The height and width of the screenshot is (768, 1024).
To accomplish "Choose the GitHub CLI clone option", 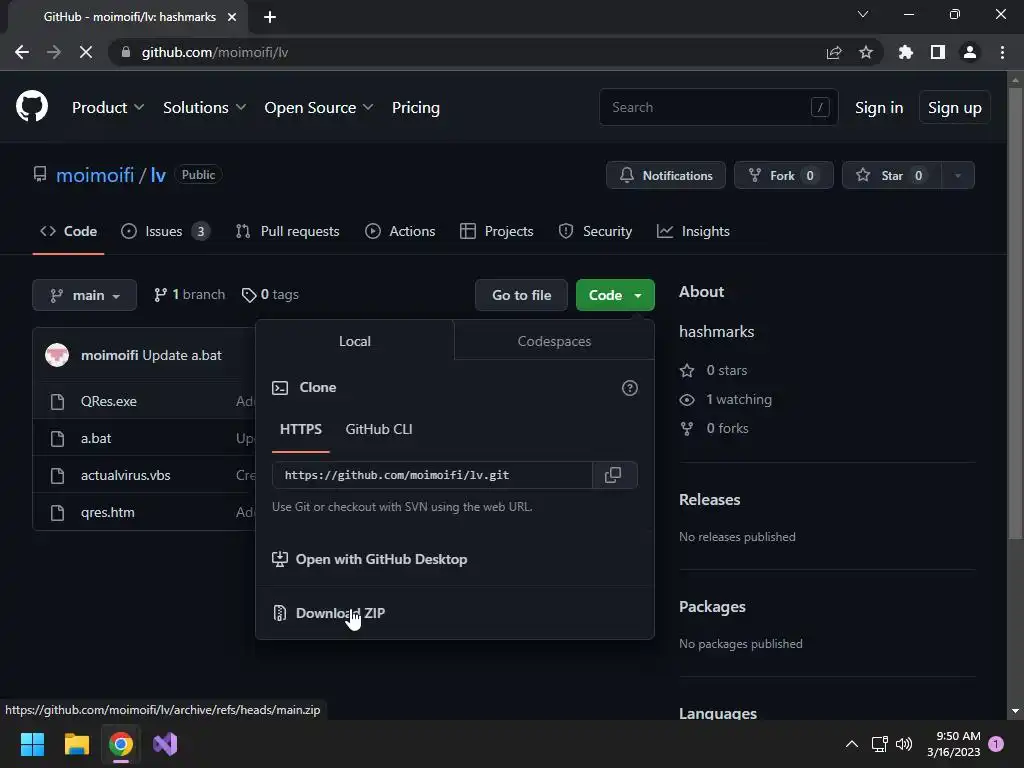I will tap(379, 429).
